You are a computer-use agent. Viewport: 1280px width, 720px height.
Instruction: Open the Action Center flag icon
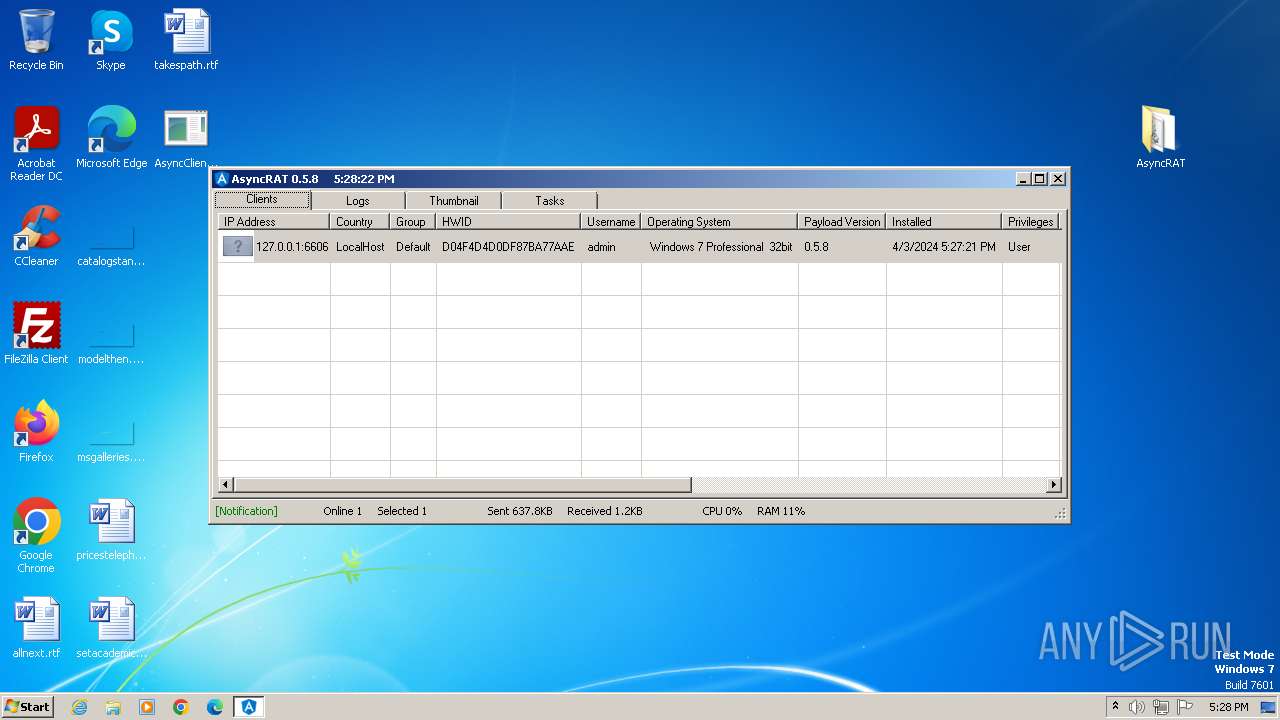[x=1185, y=707]
